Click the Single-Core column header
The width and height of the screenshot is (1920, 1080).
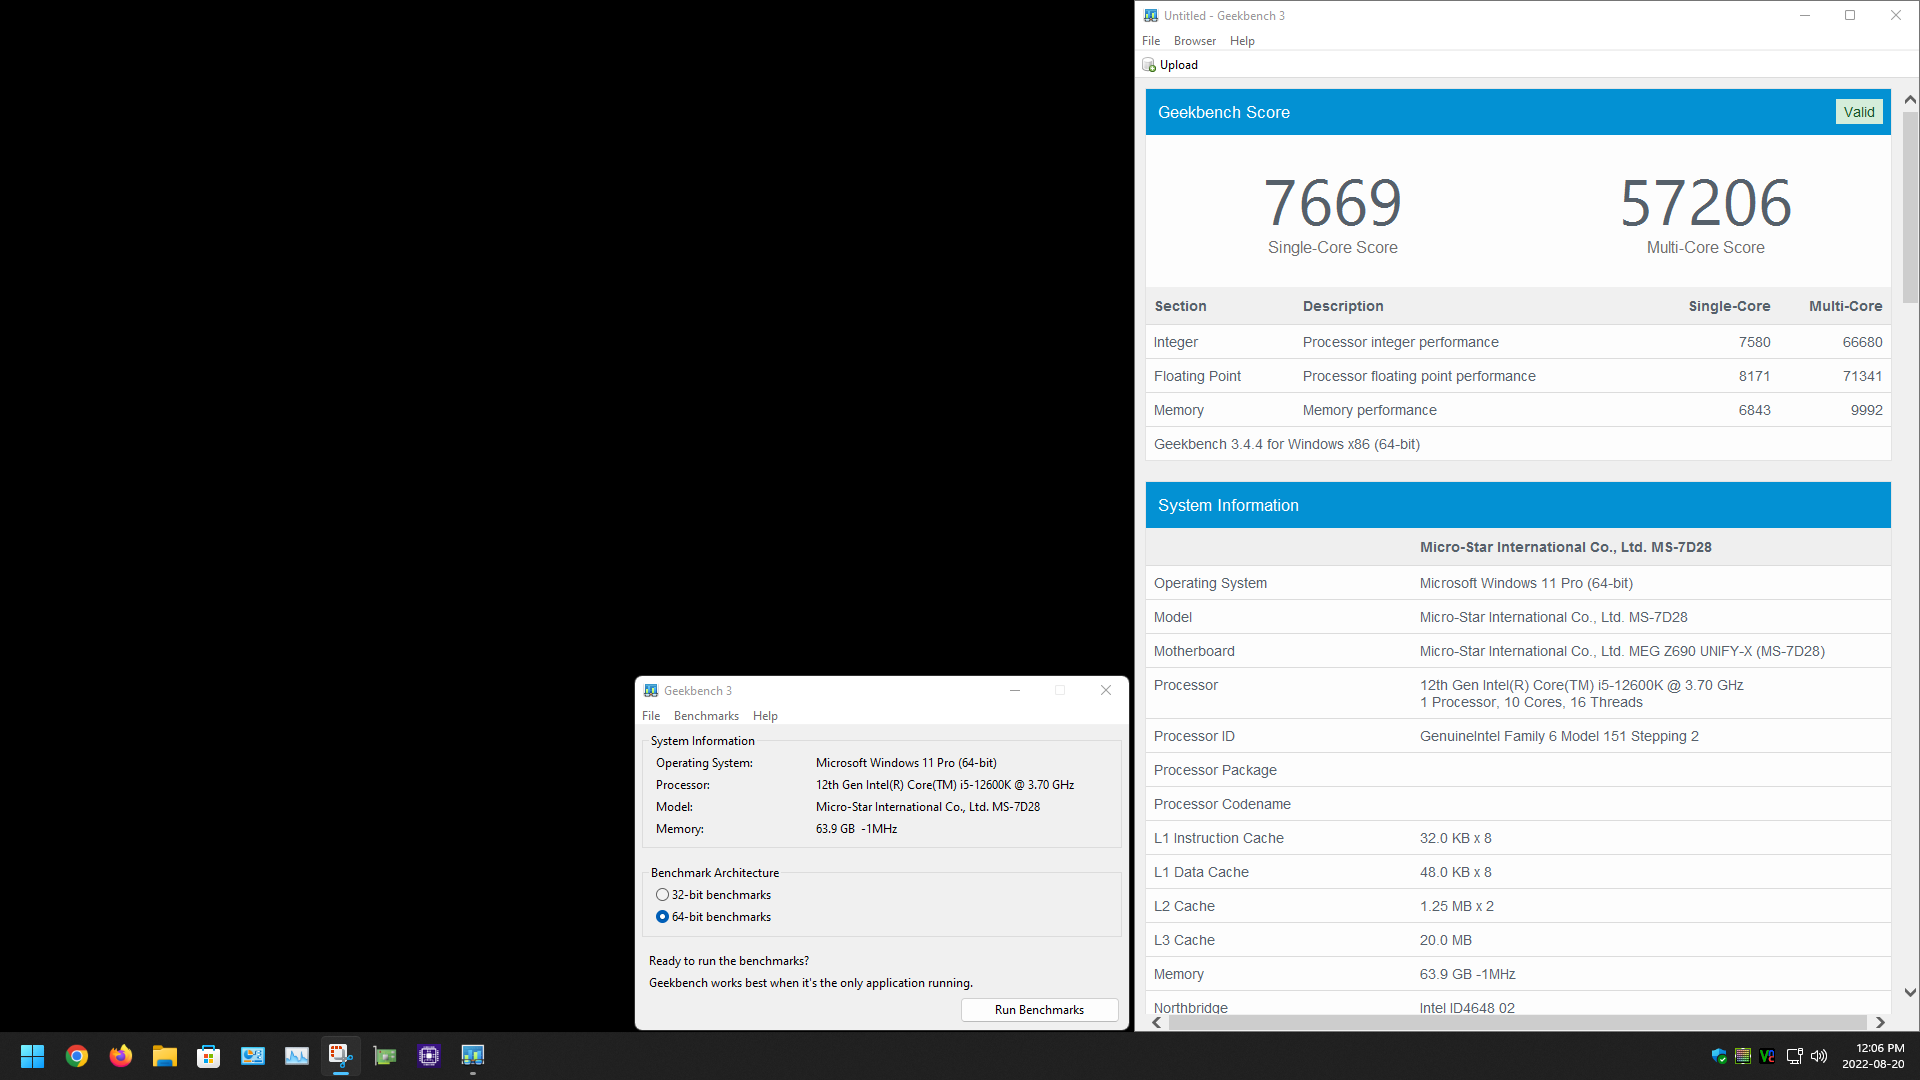click(x=1729, y=306)
